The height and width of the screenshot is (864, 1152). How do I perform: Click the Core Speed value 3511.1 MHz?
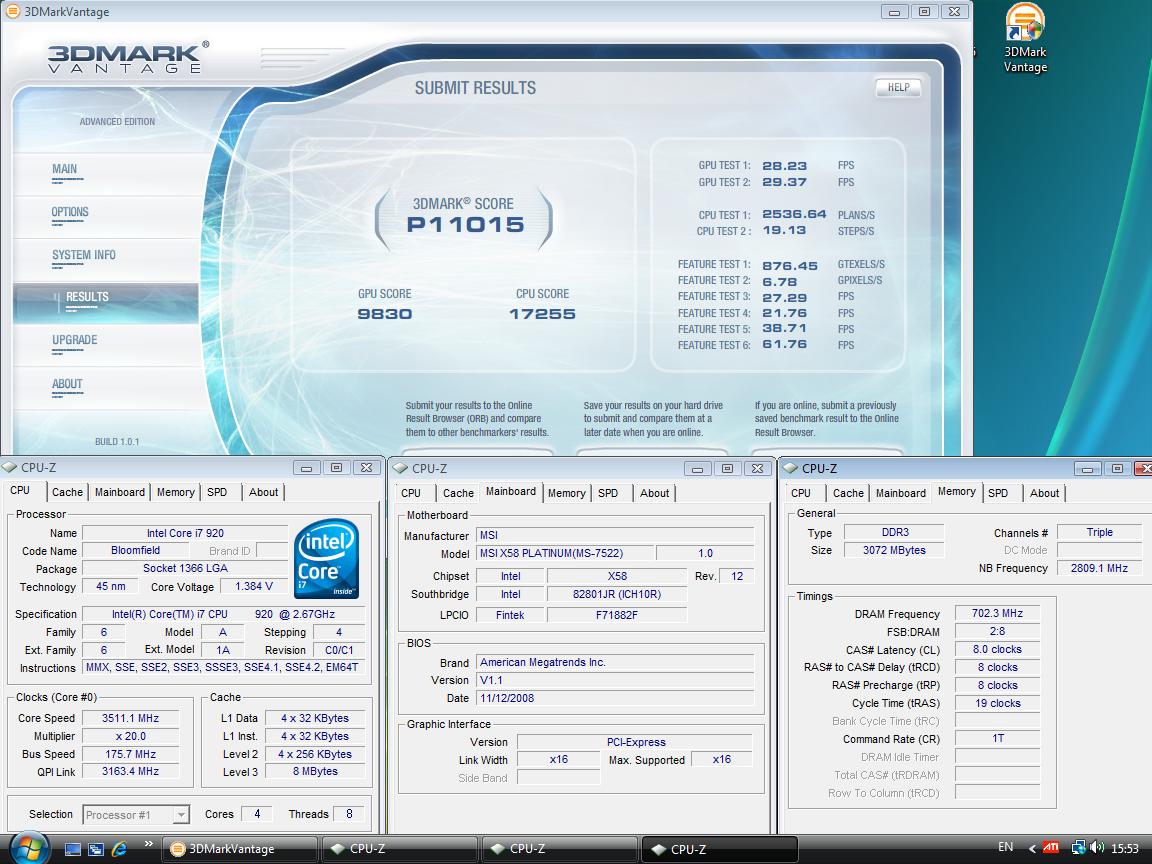130,719
